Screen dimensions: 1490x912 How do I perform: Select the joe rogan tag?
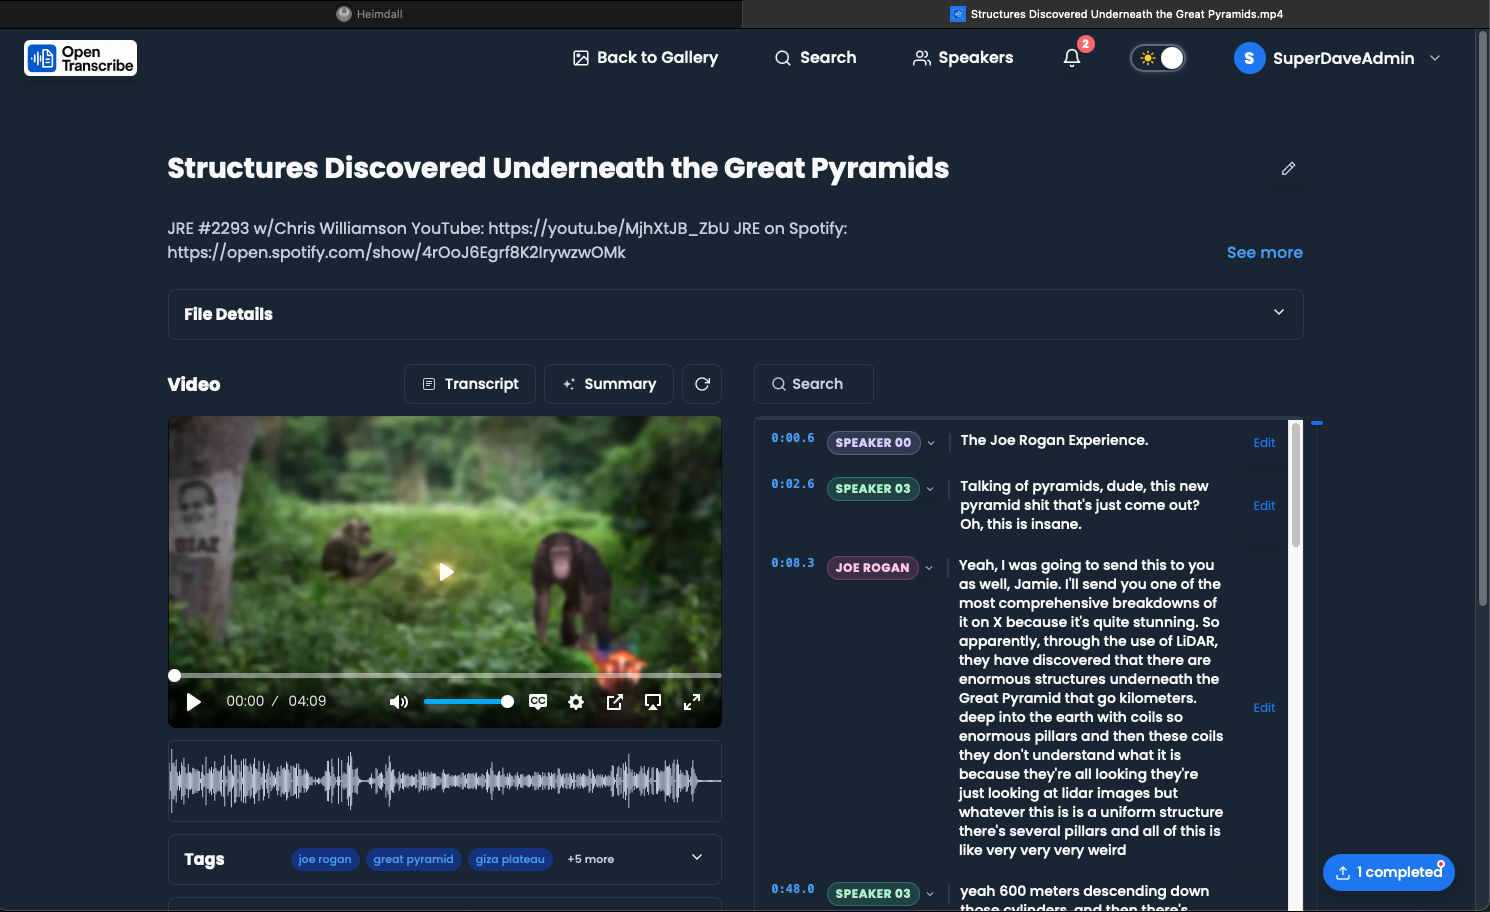(325, 859)
